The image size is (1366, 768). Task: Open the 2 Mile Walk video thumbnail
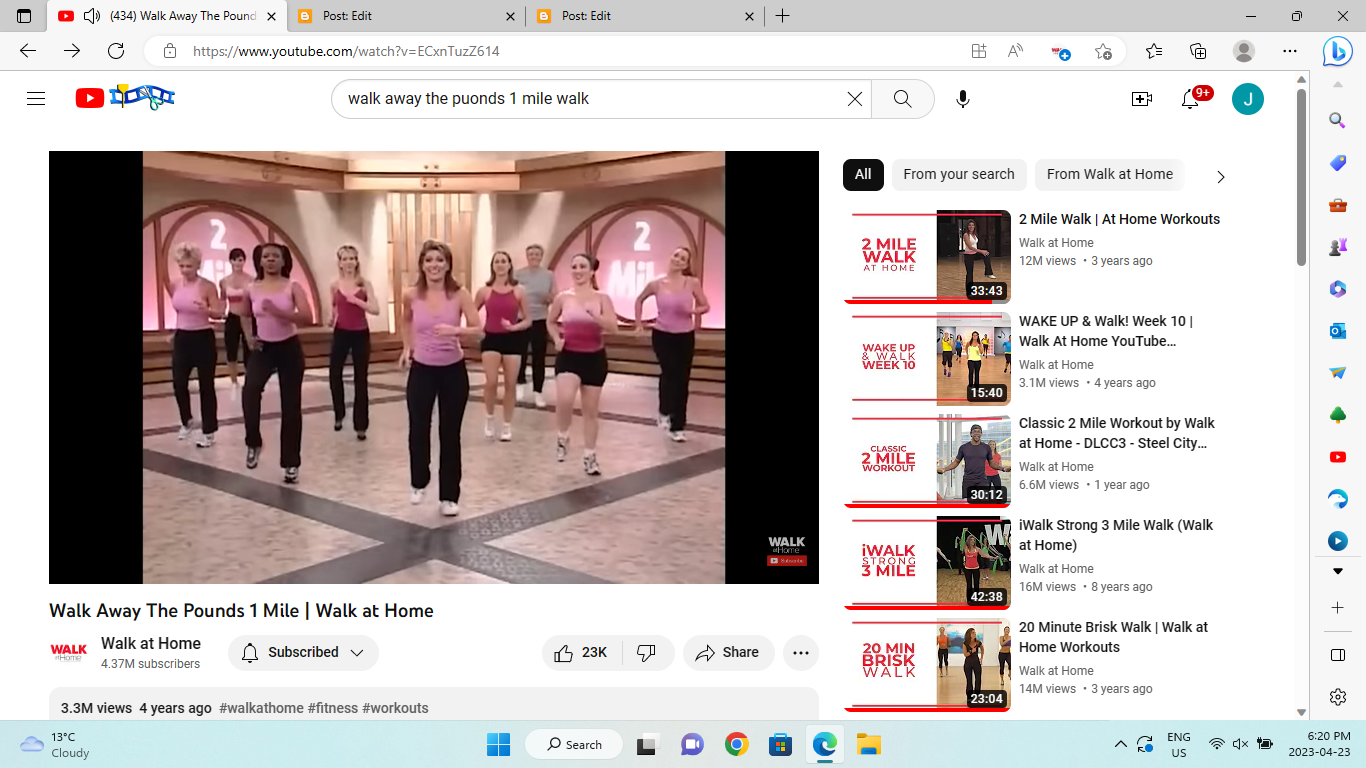[x=927, y=256]
